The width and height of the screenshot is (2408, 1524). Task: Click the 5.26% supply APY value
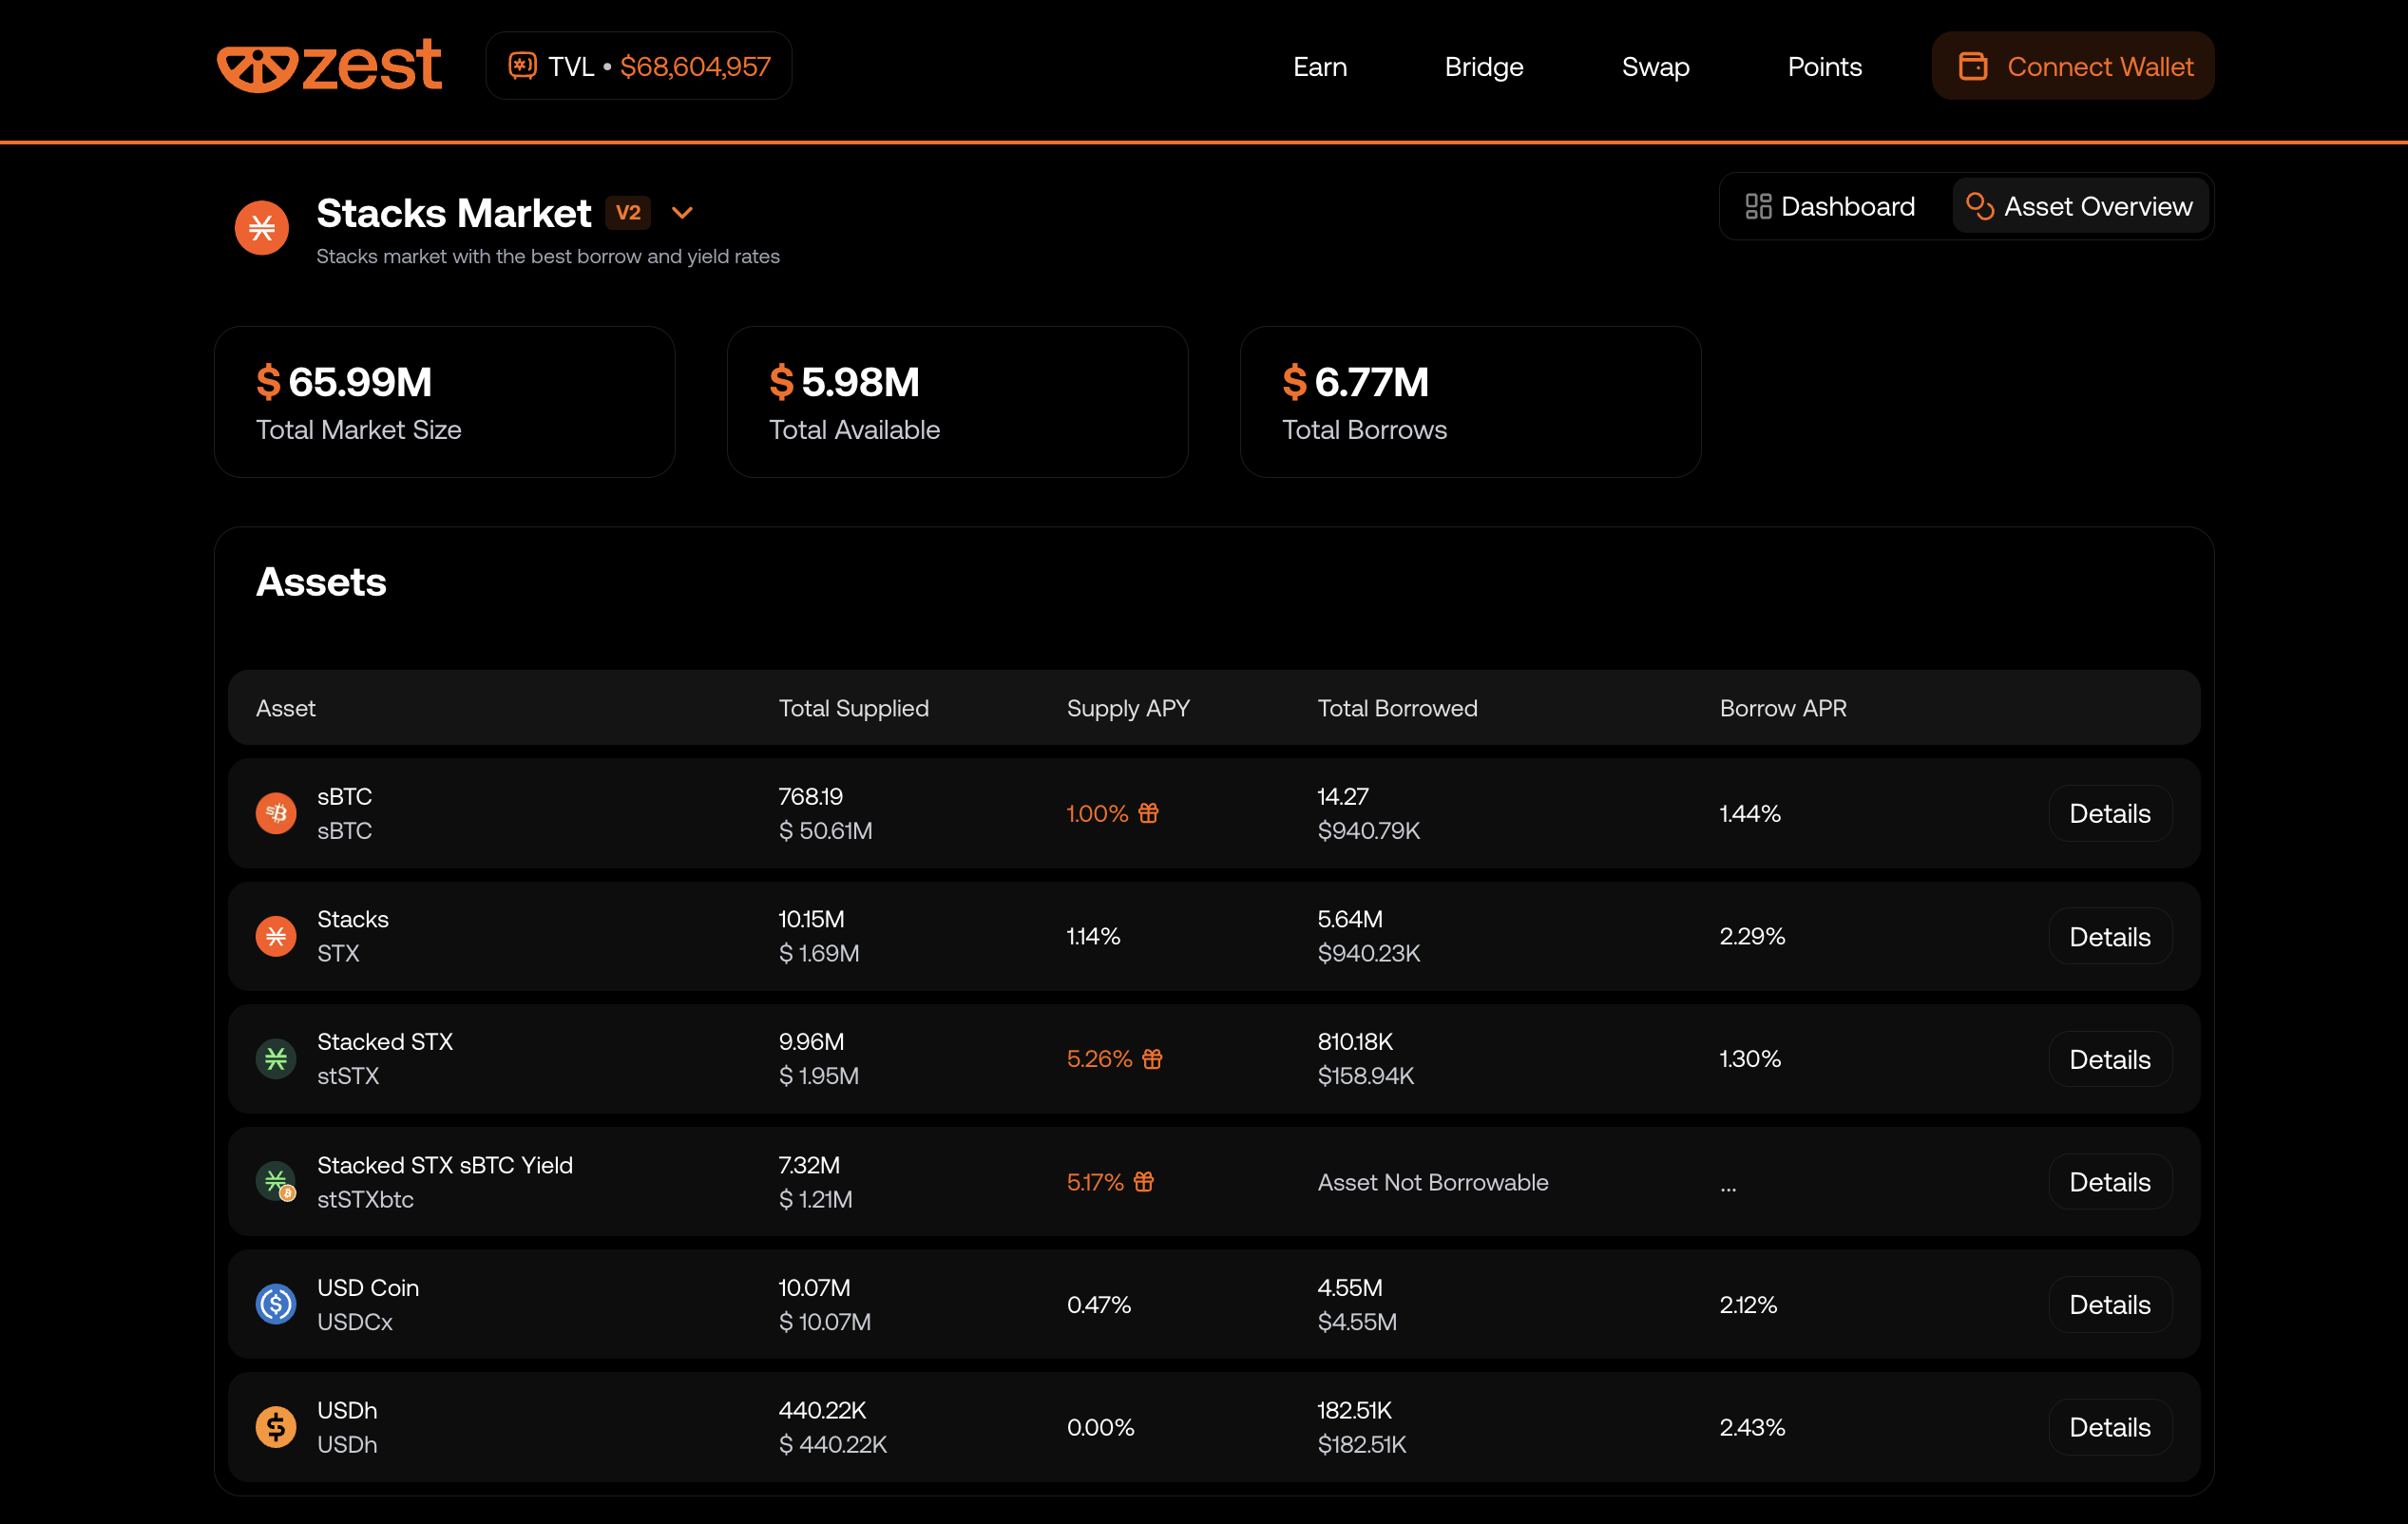click(1099, 1058)
